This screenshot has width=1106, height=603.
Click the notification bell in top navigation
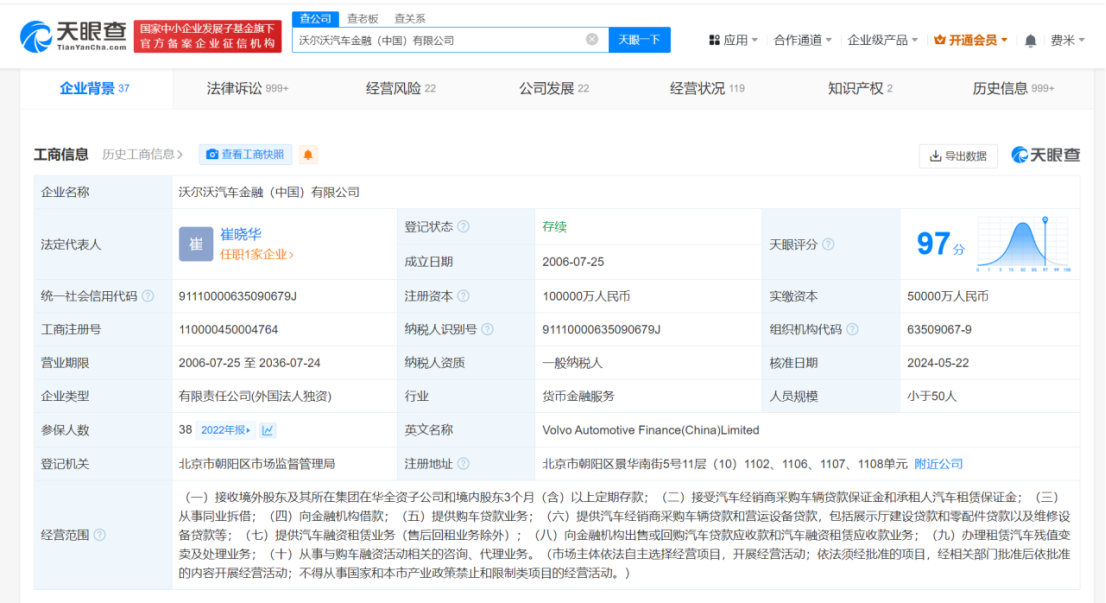point(1029,39)
